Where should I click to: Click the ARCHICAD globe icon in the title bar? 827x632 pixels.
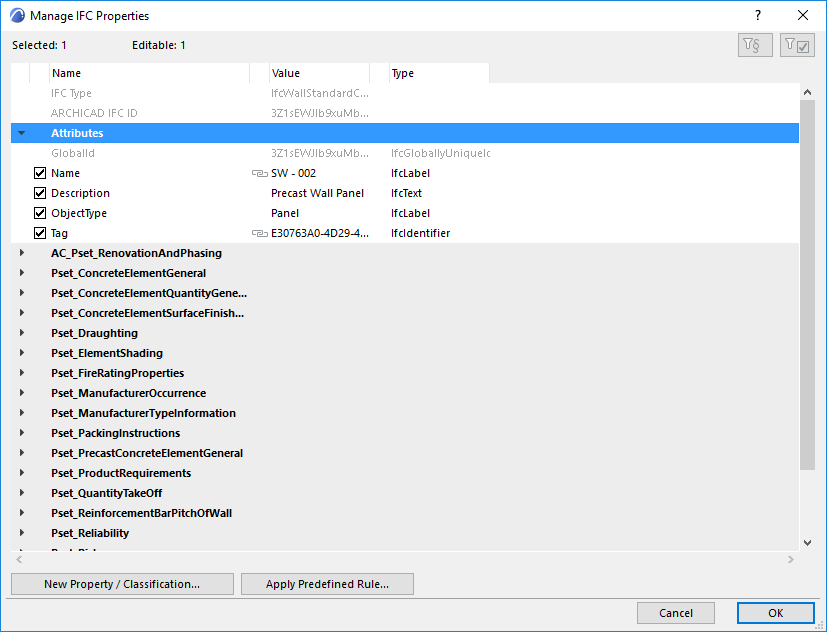(x=17, y=15)
